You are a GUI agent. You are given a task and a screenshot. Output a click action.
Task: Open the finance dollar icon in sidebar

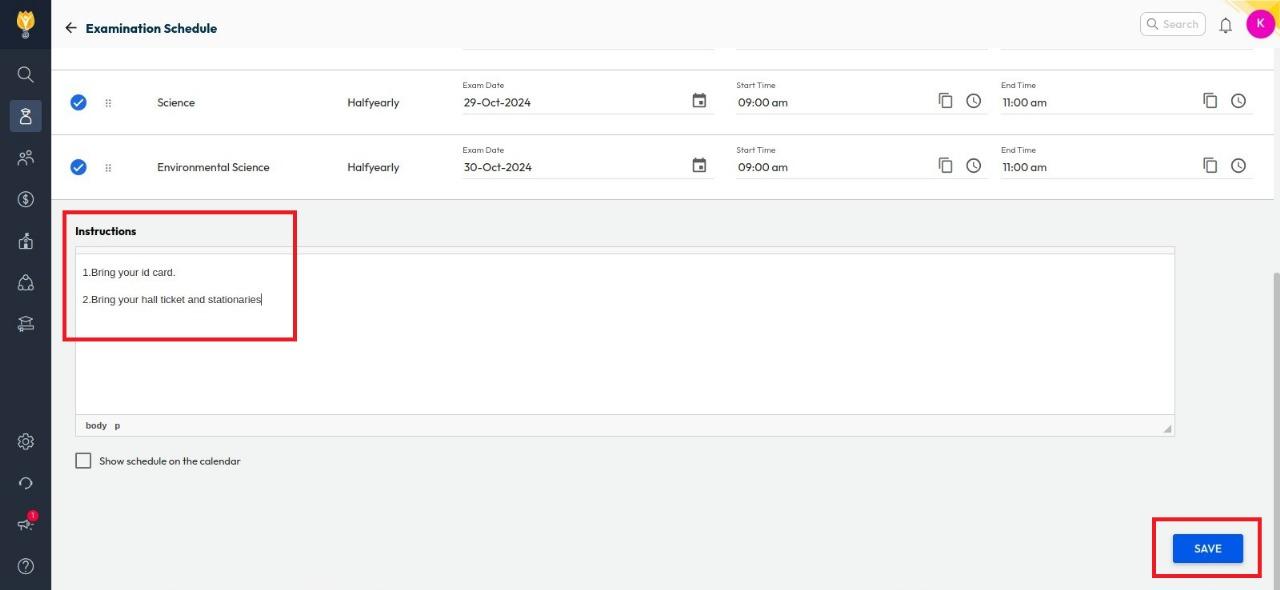point(26,199)
